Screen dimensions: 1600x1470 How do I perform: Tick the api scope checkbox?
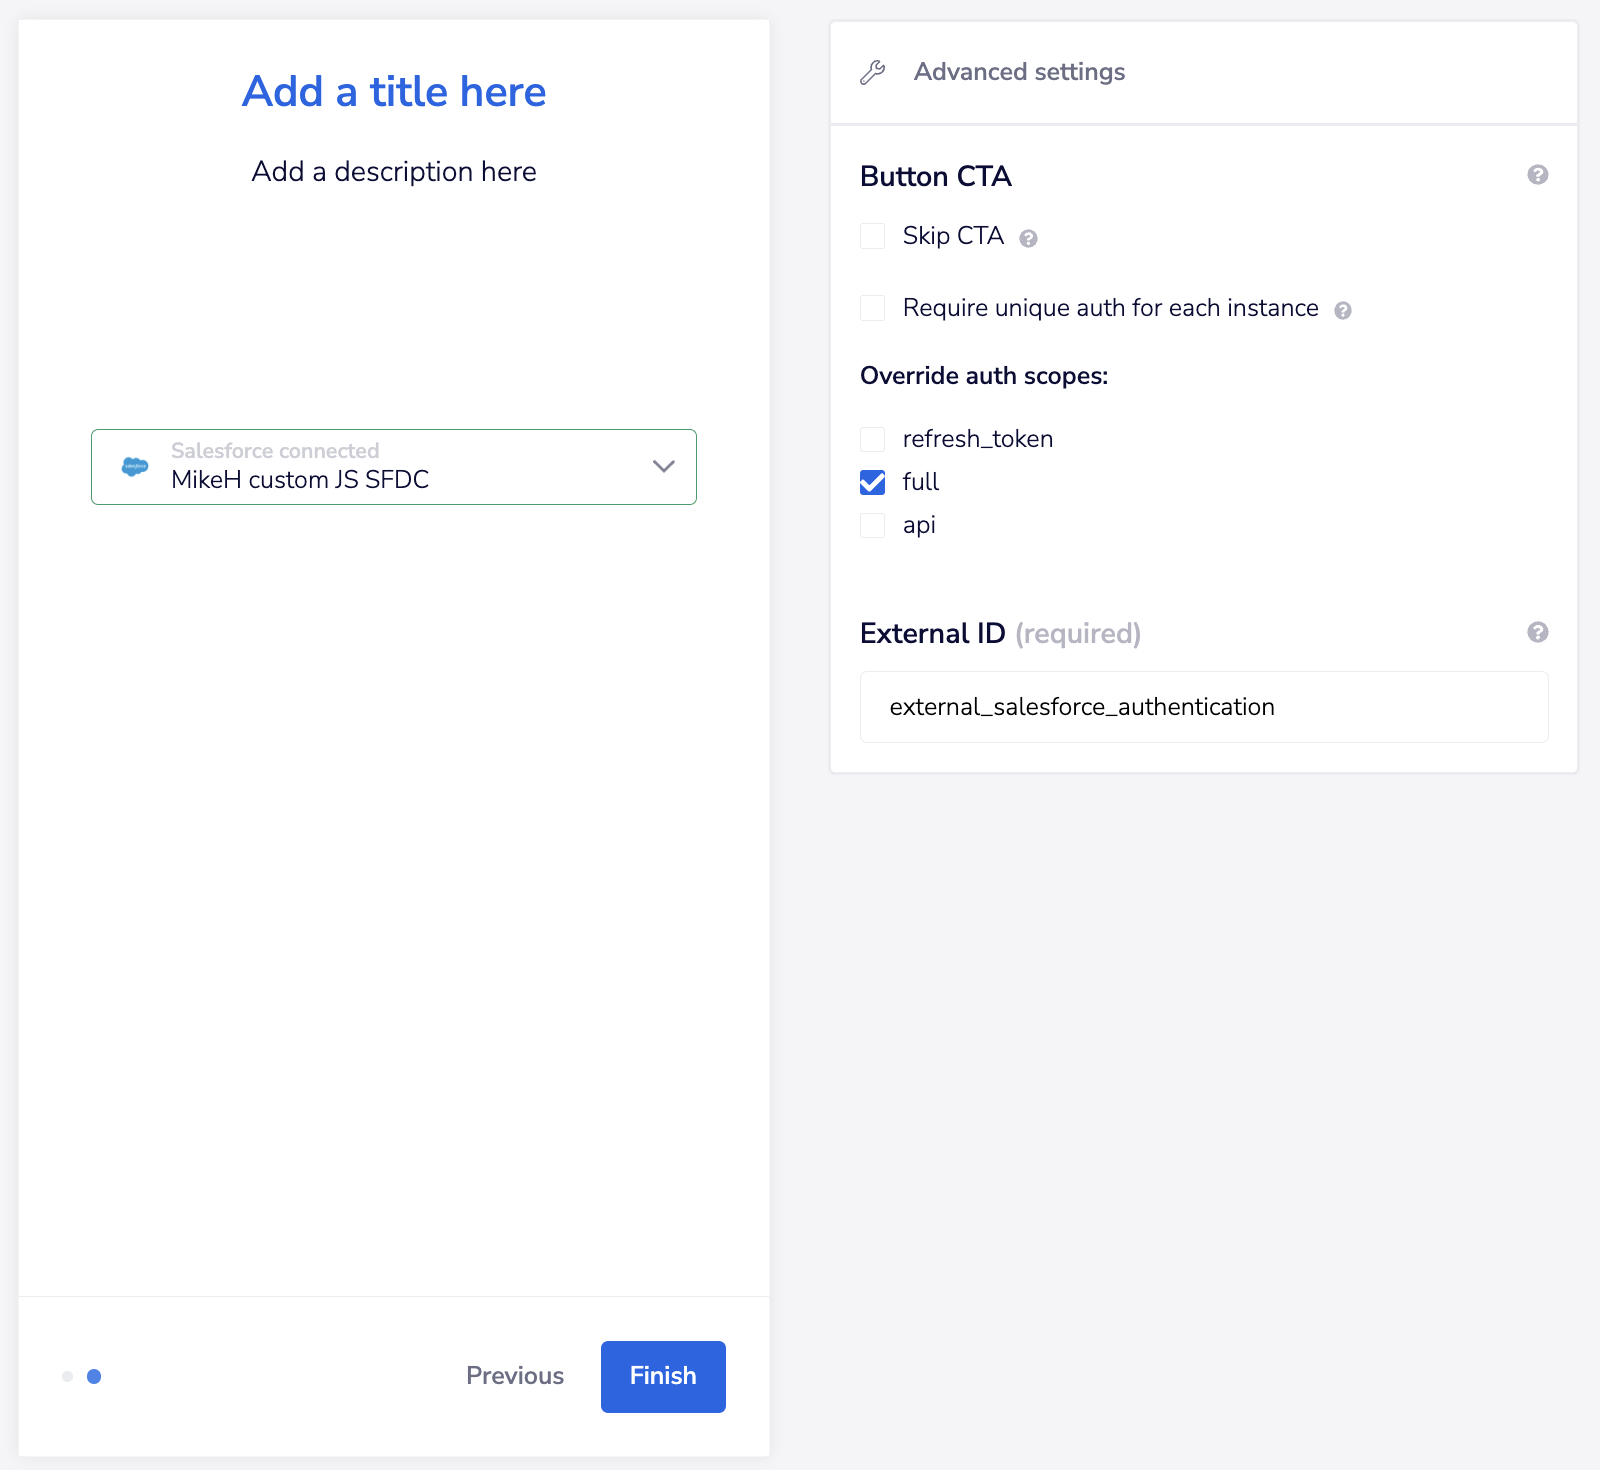[873, 525]
